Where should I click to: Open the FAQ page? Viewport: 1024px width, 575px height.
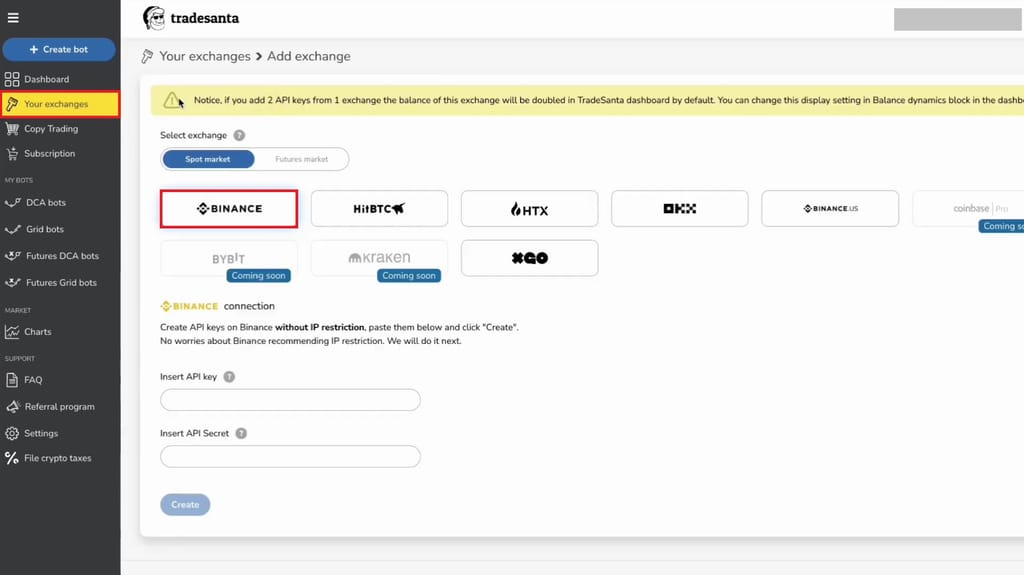(x=33, y=380)
